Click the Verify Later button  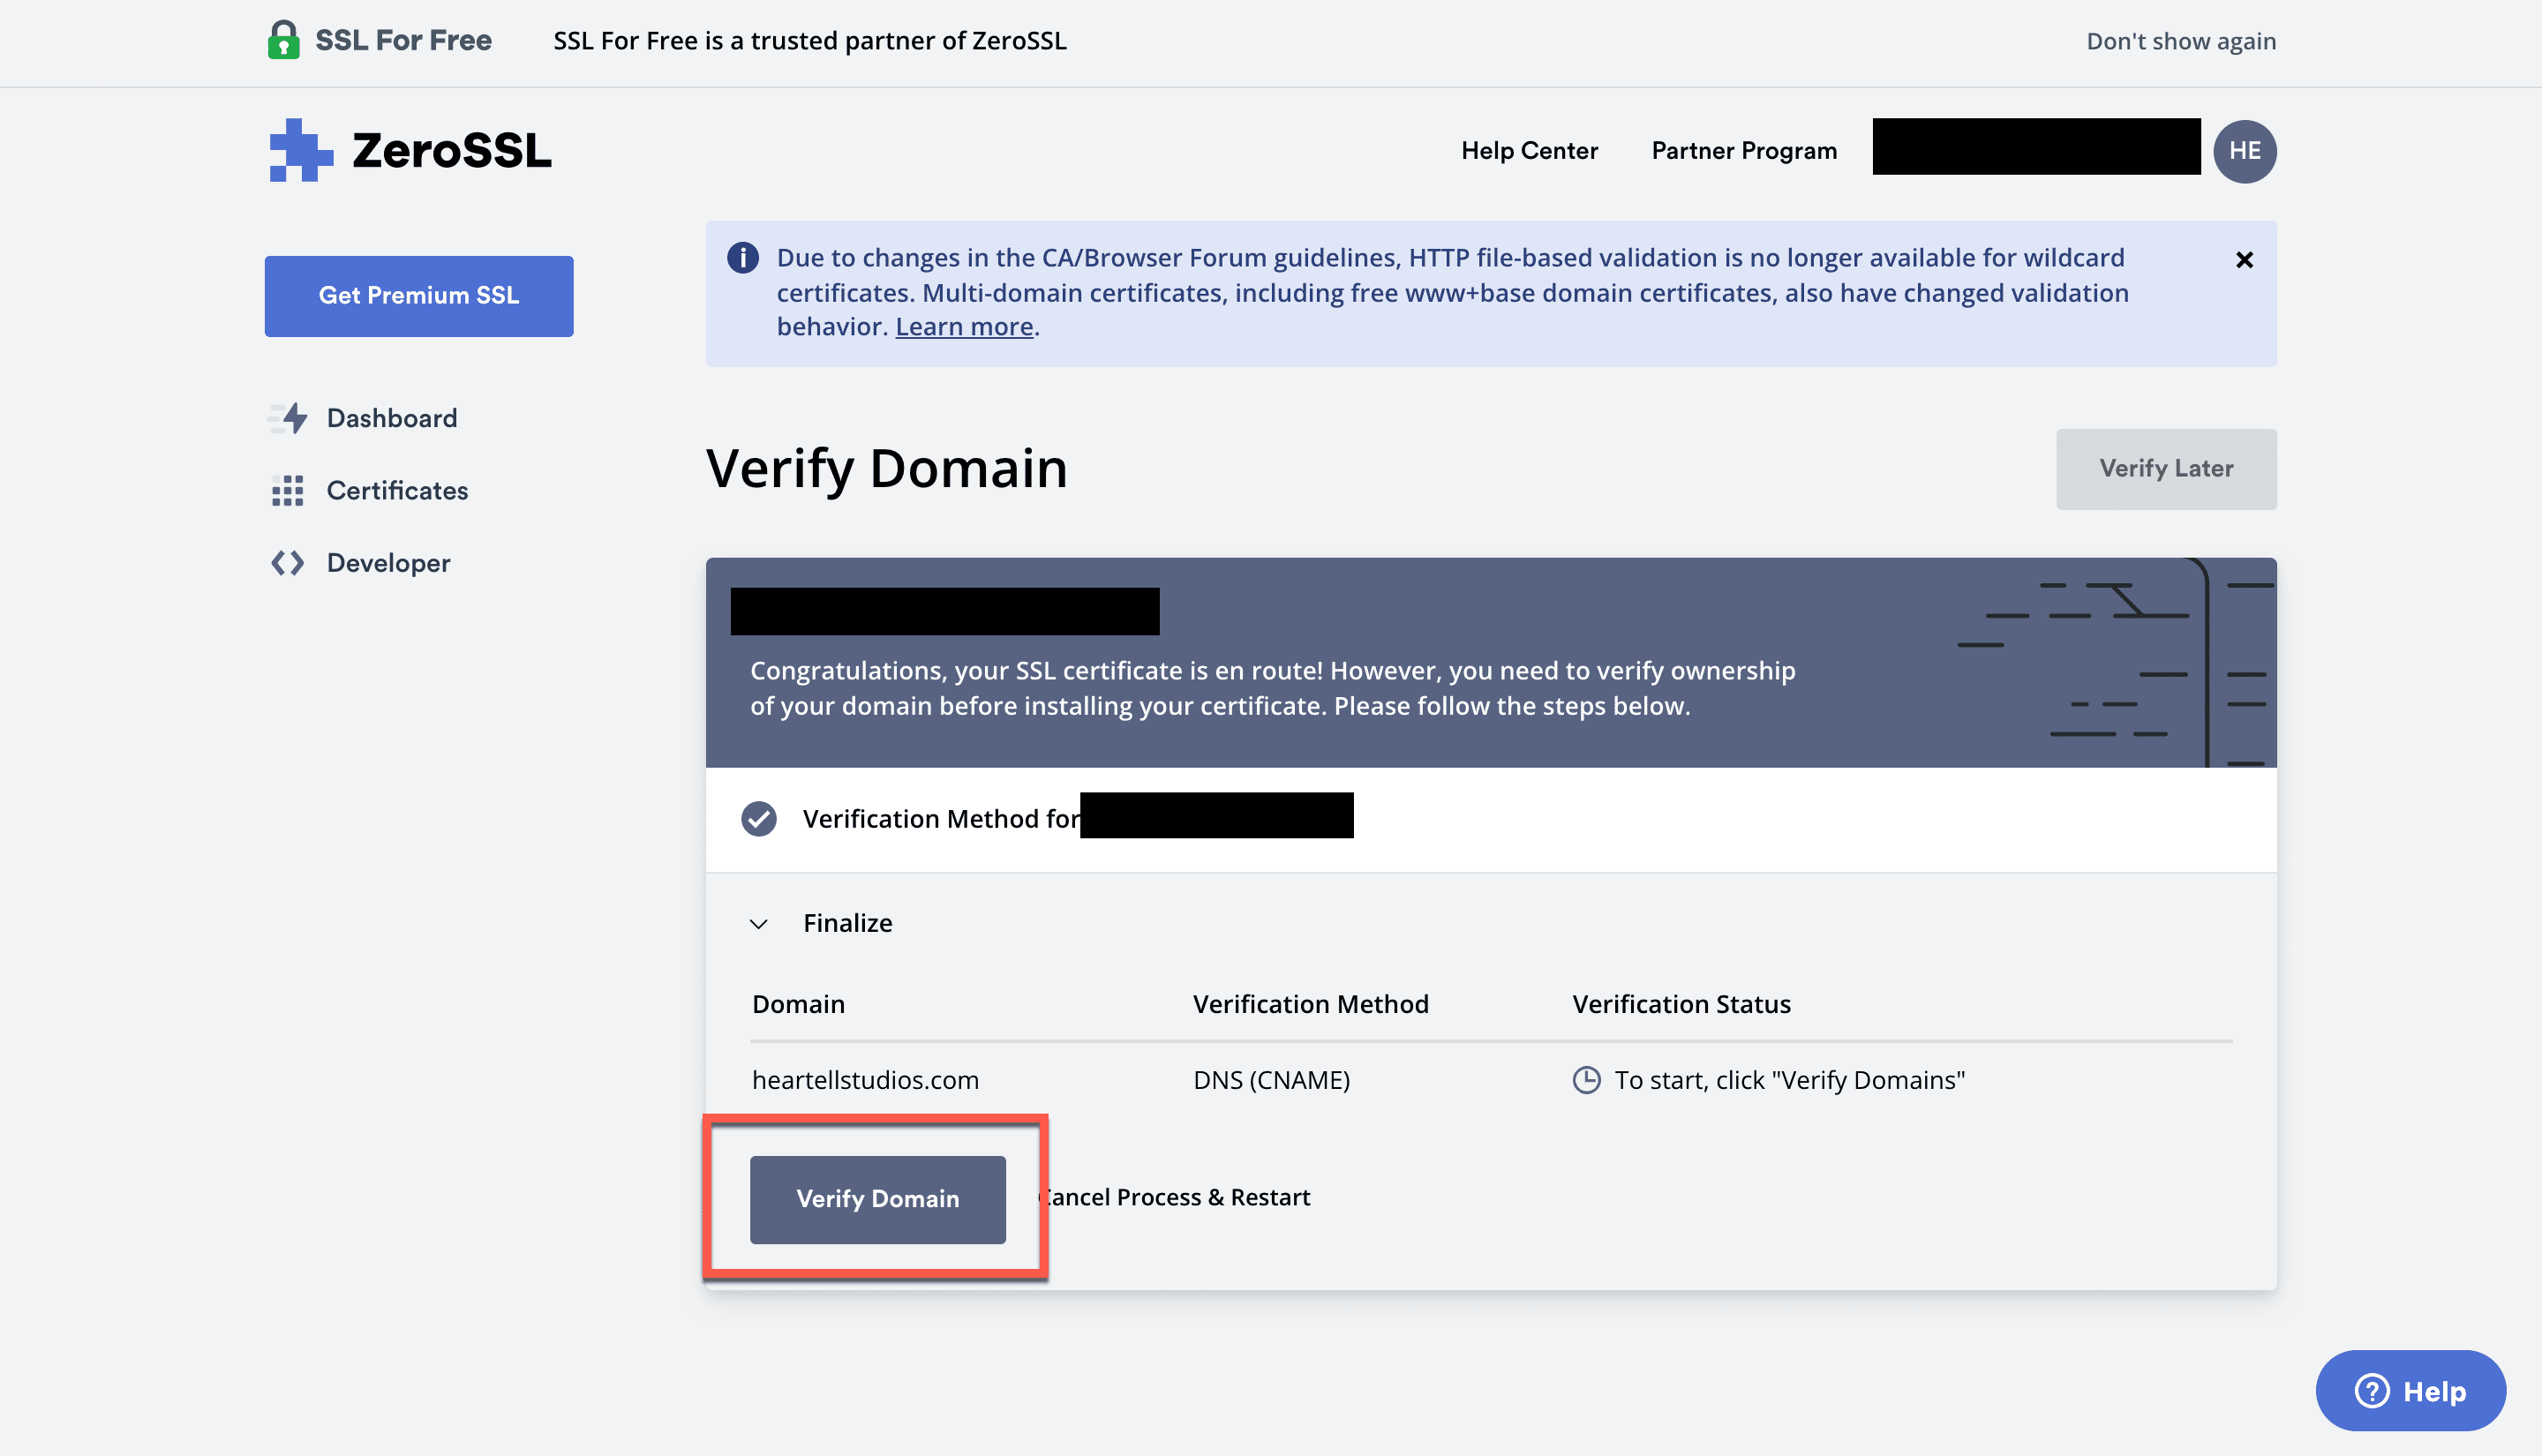coord(2165,469)
